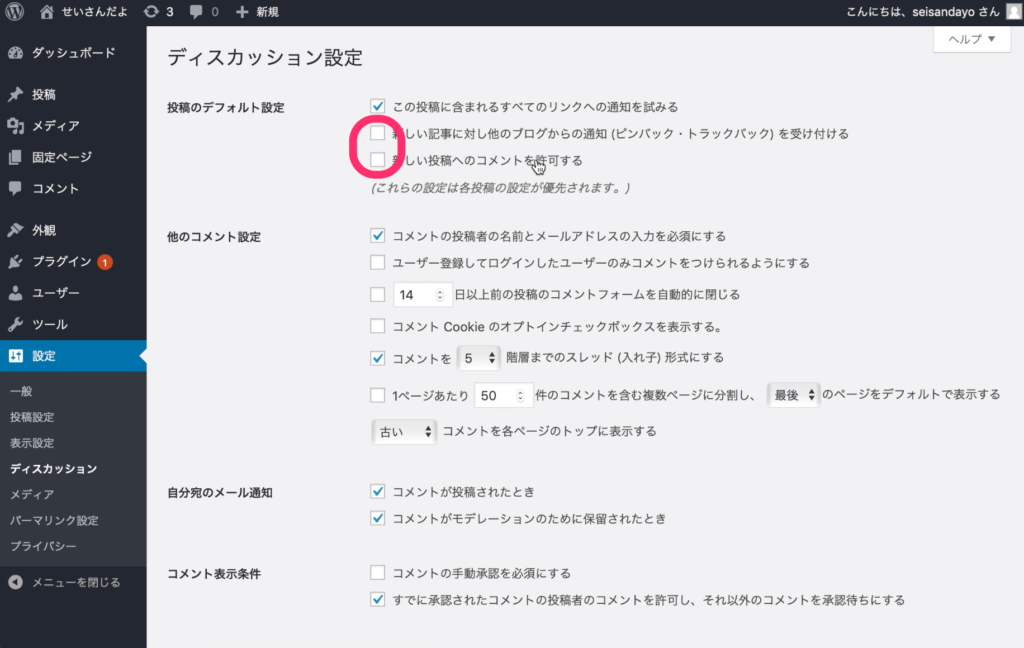The width and height of the screenshot is (1024, 648).
Task: Open the 投稿 pin icon in sidebar
Action: pos(15,95)
